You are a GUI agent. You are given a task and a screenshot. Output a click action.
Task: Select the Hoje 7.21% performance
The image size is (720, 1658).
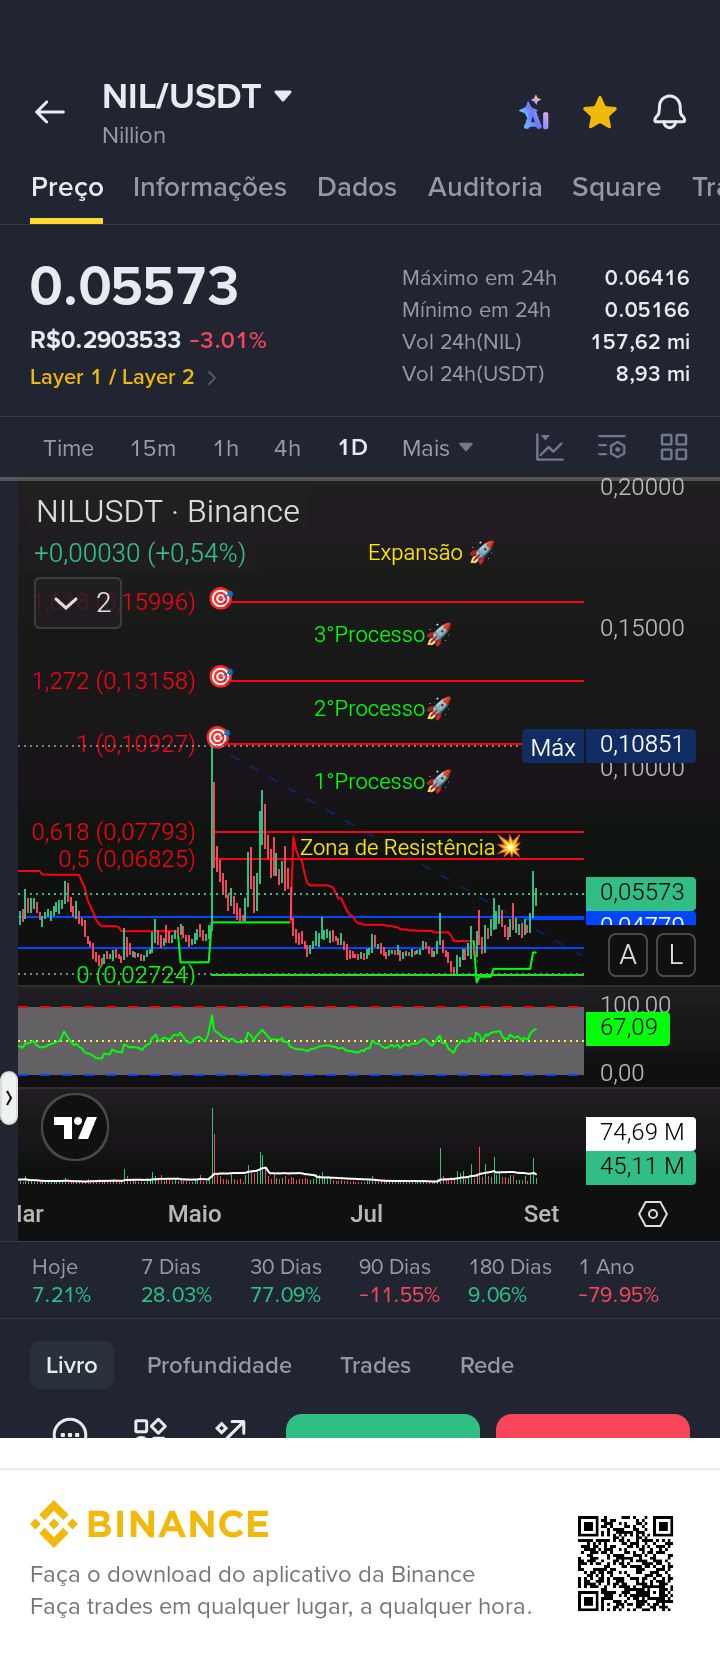pyautogui.click(x=61, y=1281)
